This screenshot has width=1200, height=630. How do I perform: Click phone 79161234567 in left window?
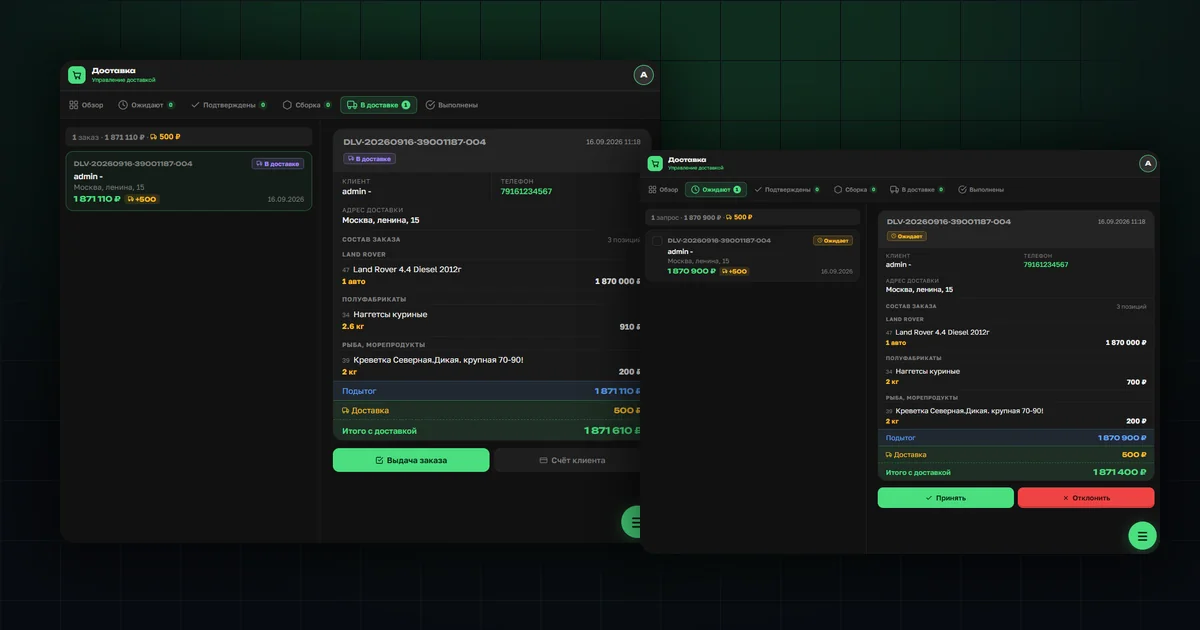[x=526, y=191]
